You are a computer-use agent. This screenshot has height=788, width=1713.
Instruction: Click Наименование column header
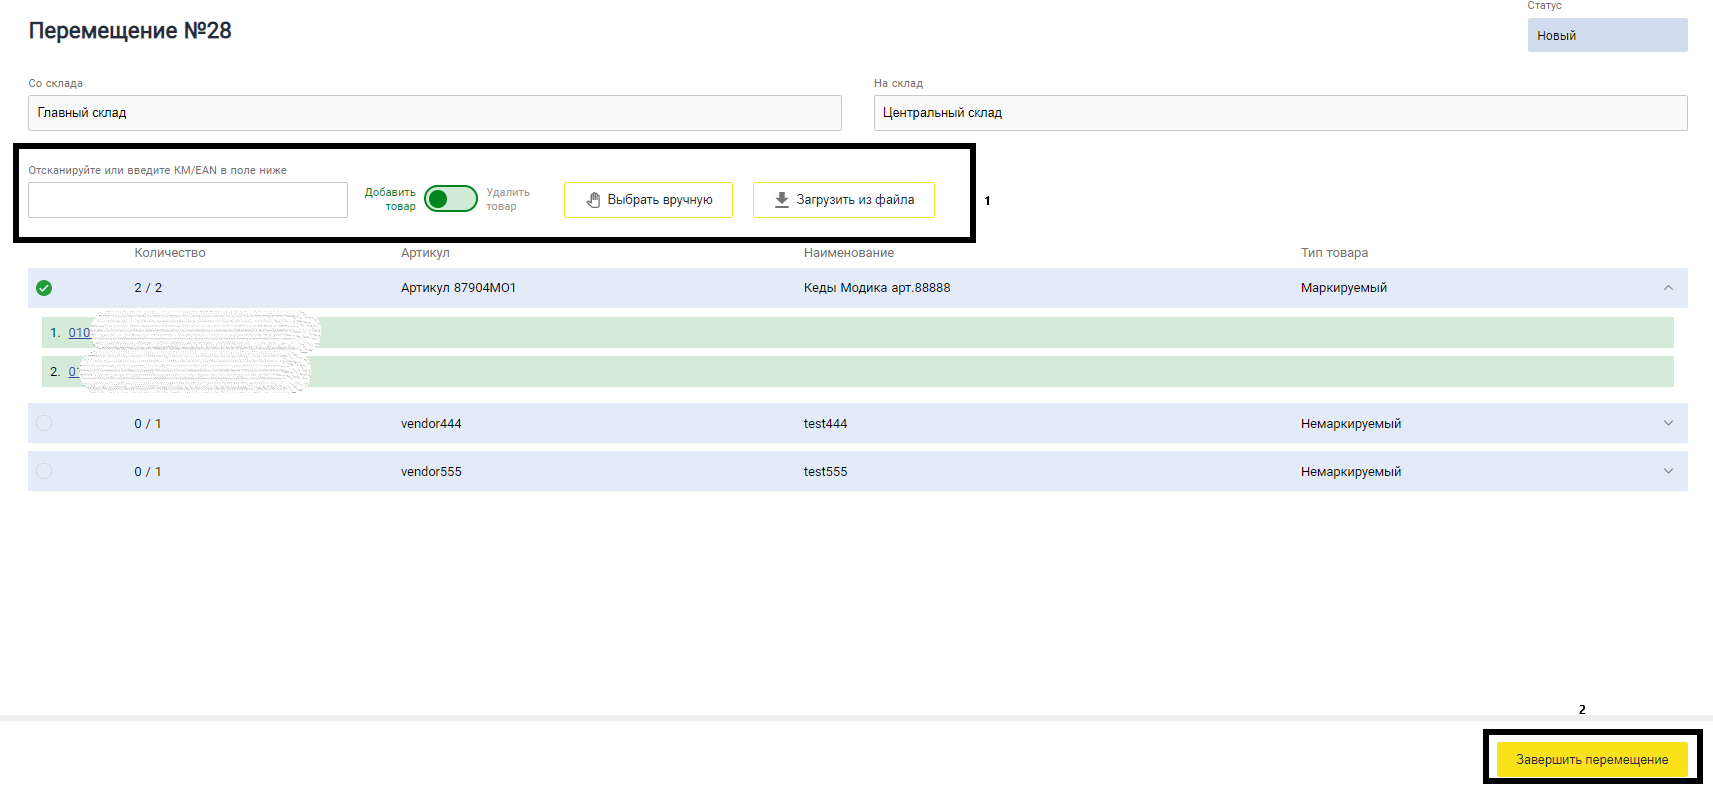[x=849, y=253]
